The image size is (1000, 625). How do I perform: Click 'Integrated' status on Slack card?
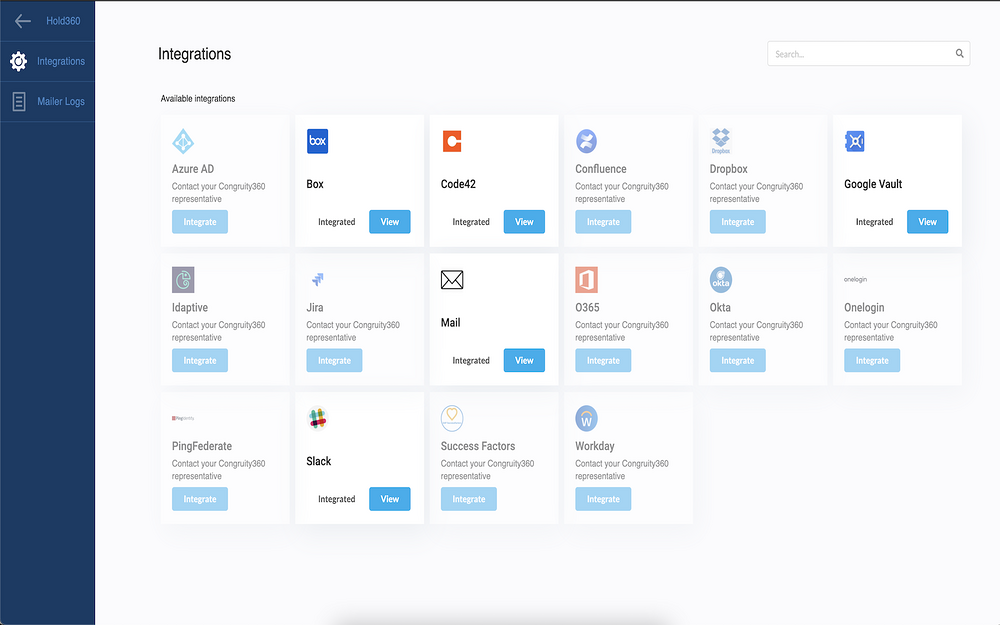[x=337, y=499]
